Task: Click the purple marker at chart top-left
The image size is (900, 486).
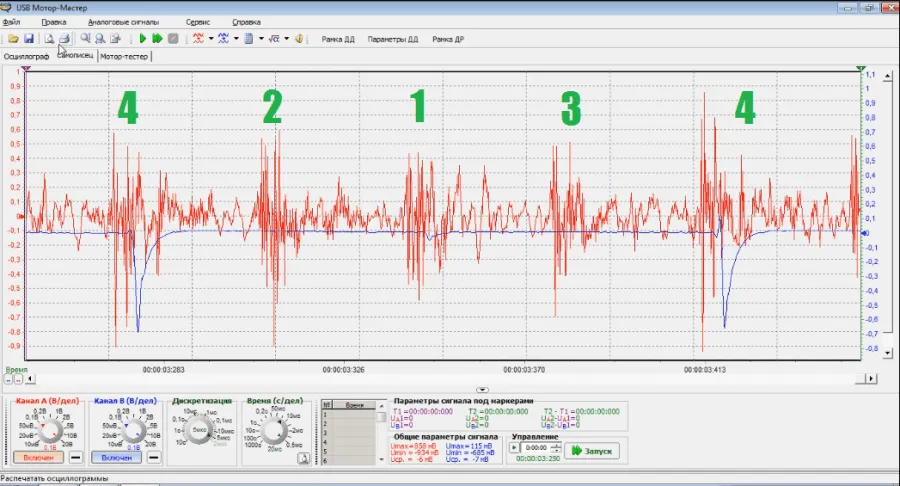Action: click(x=26, y=69)
